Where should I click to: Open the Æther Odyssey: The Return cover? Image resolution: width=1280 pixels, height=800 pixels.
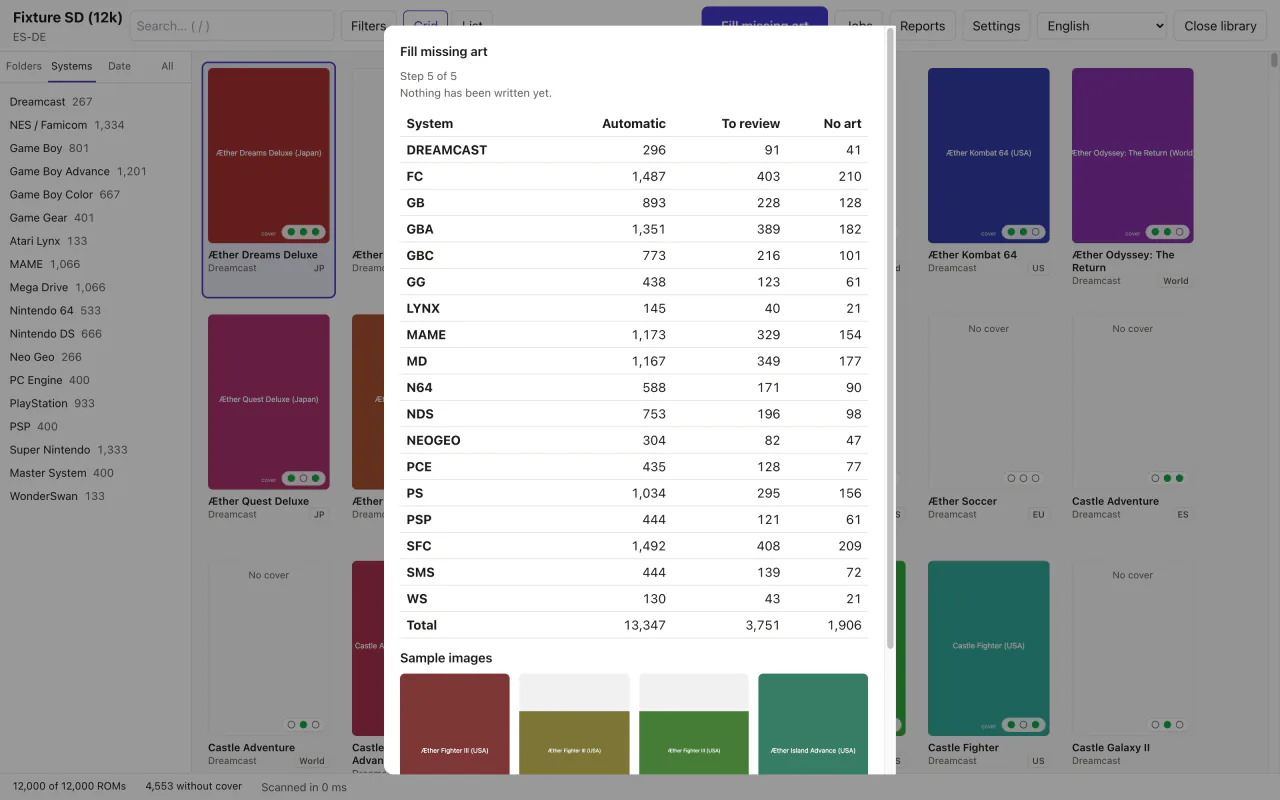(1133, 155)
